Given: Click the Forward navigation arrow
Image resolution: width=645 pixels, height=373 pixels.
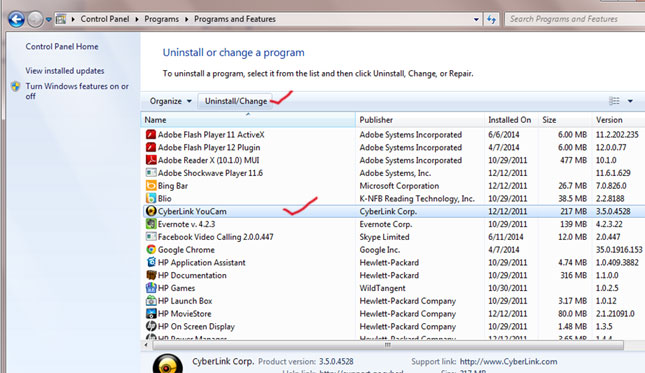Looking at the screenshot, I should 35,19.
